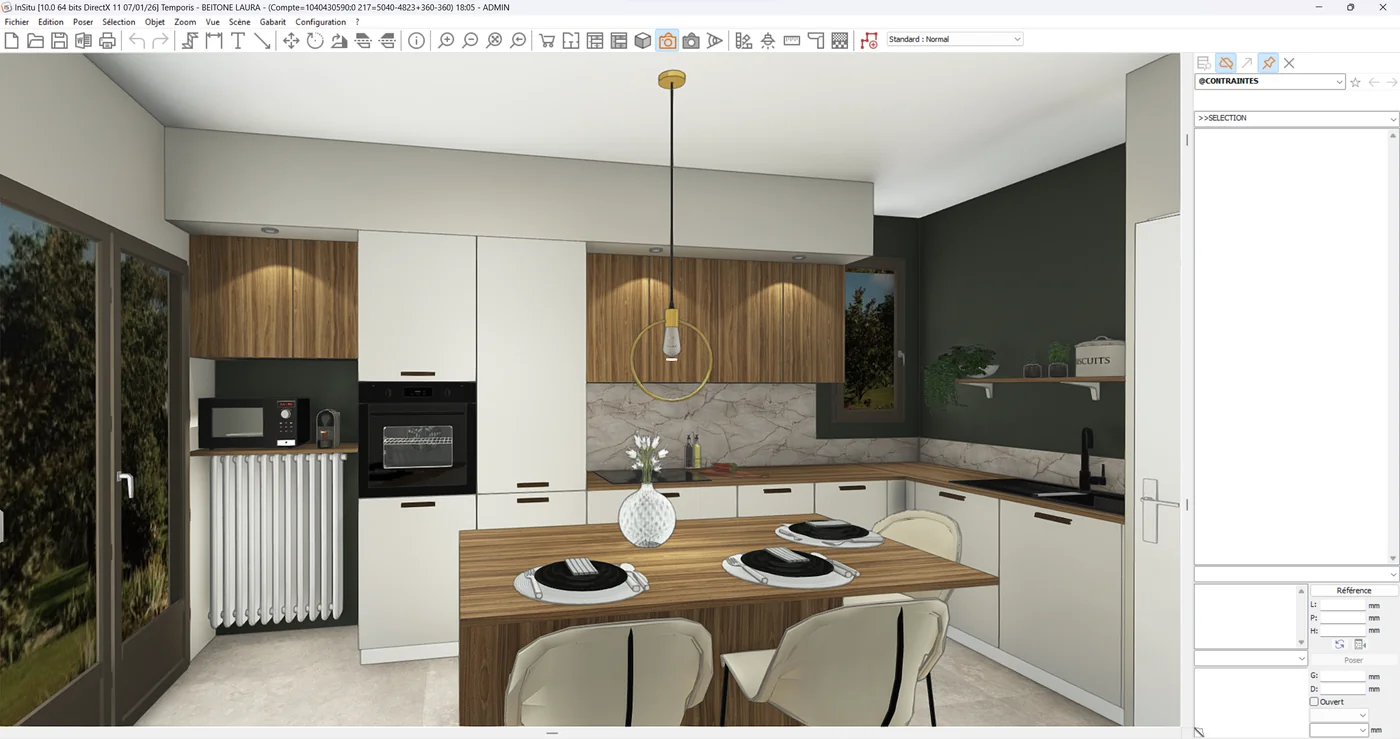Switch to the floor plan view icon

click(571, 40)
